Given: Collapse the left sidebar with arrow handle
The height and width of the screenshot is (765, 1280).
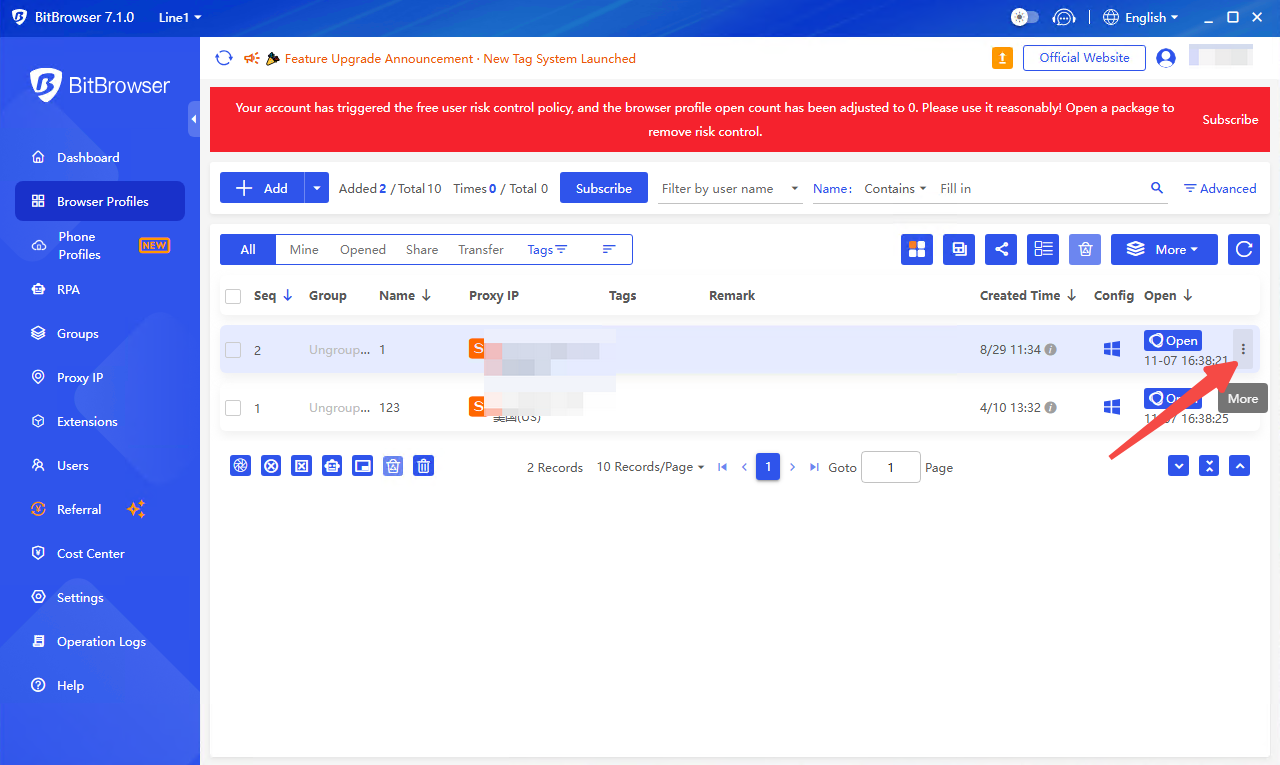Looking at the screenshot, I should (x=194, y=119).
